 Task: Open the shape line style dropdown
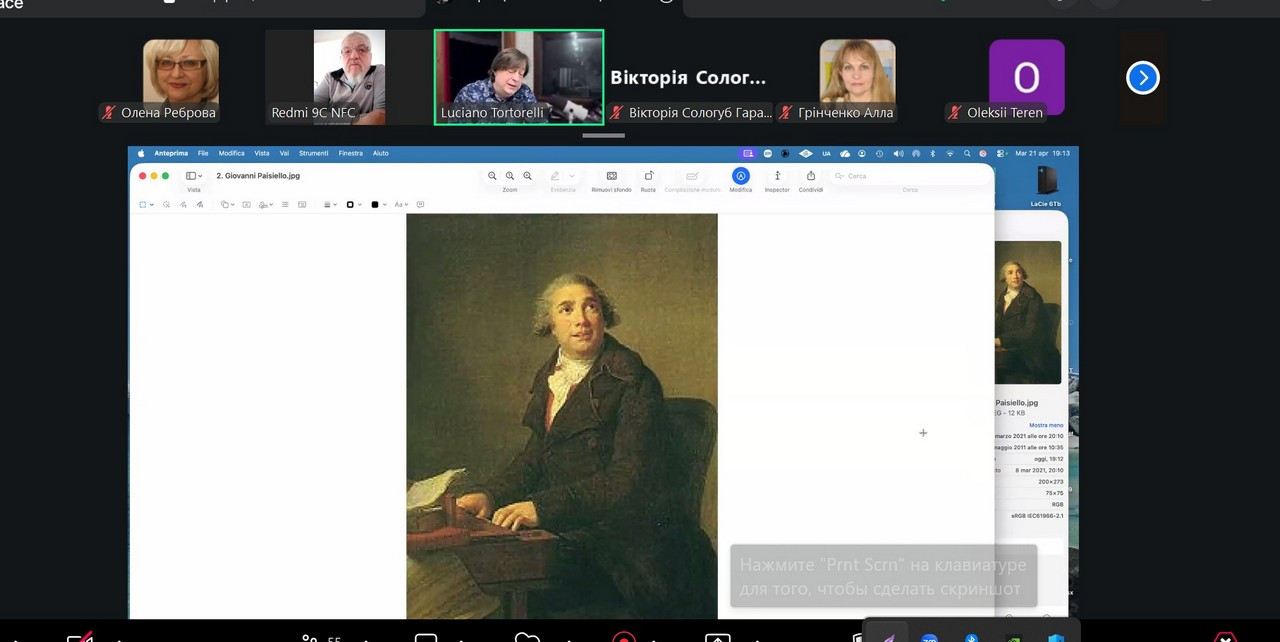pyautogui.click(x=330, y=204)
